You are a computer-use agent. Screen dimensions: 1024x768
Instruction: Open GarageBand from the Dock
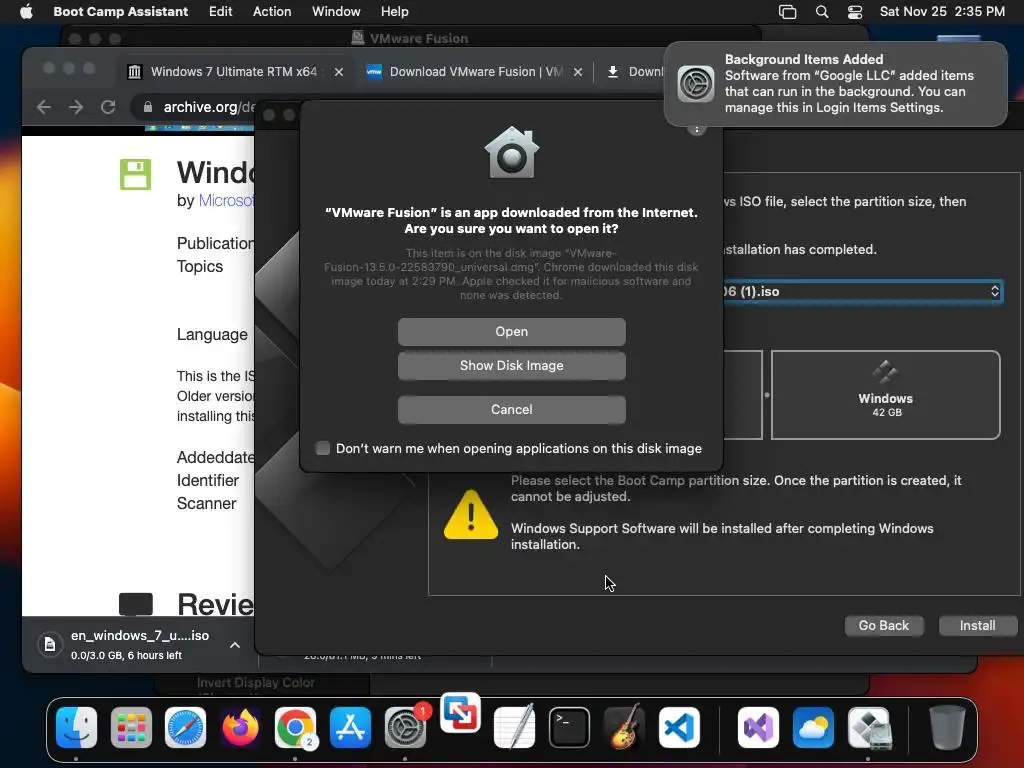[x=625, y=727]
